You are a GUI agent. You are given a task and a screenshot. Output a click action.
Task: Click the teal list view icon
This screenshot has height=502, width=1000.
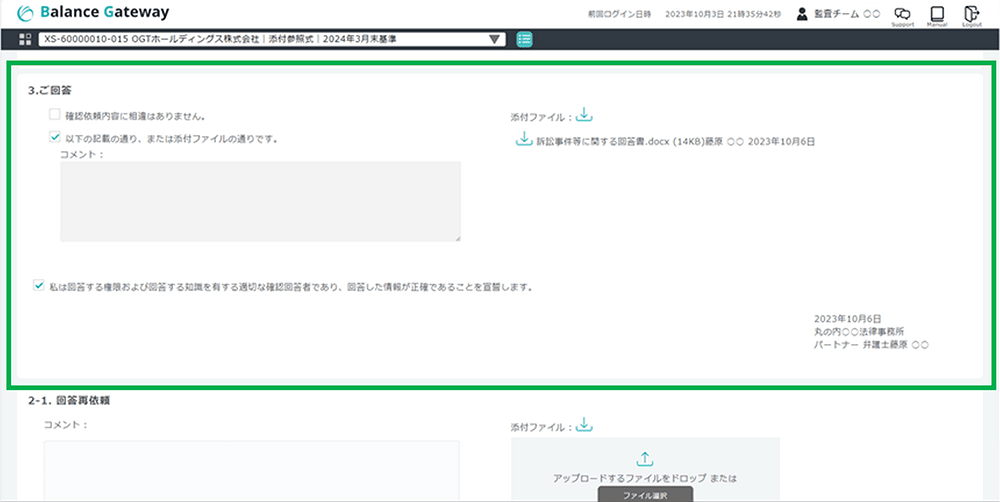tap(525, 40)
